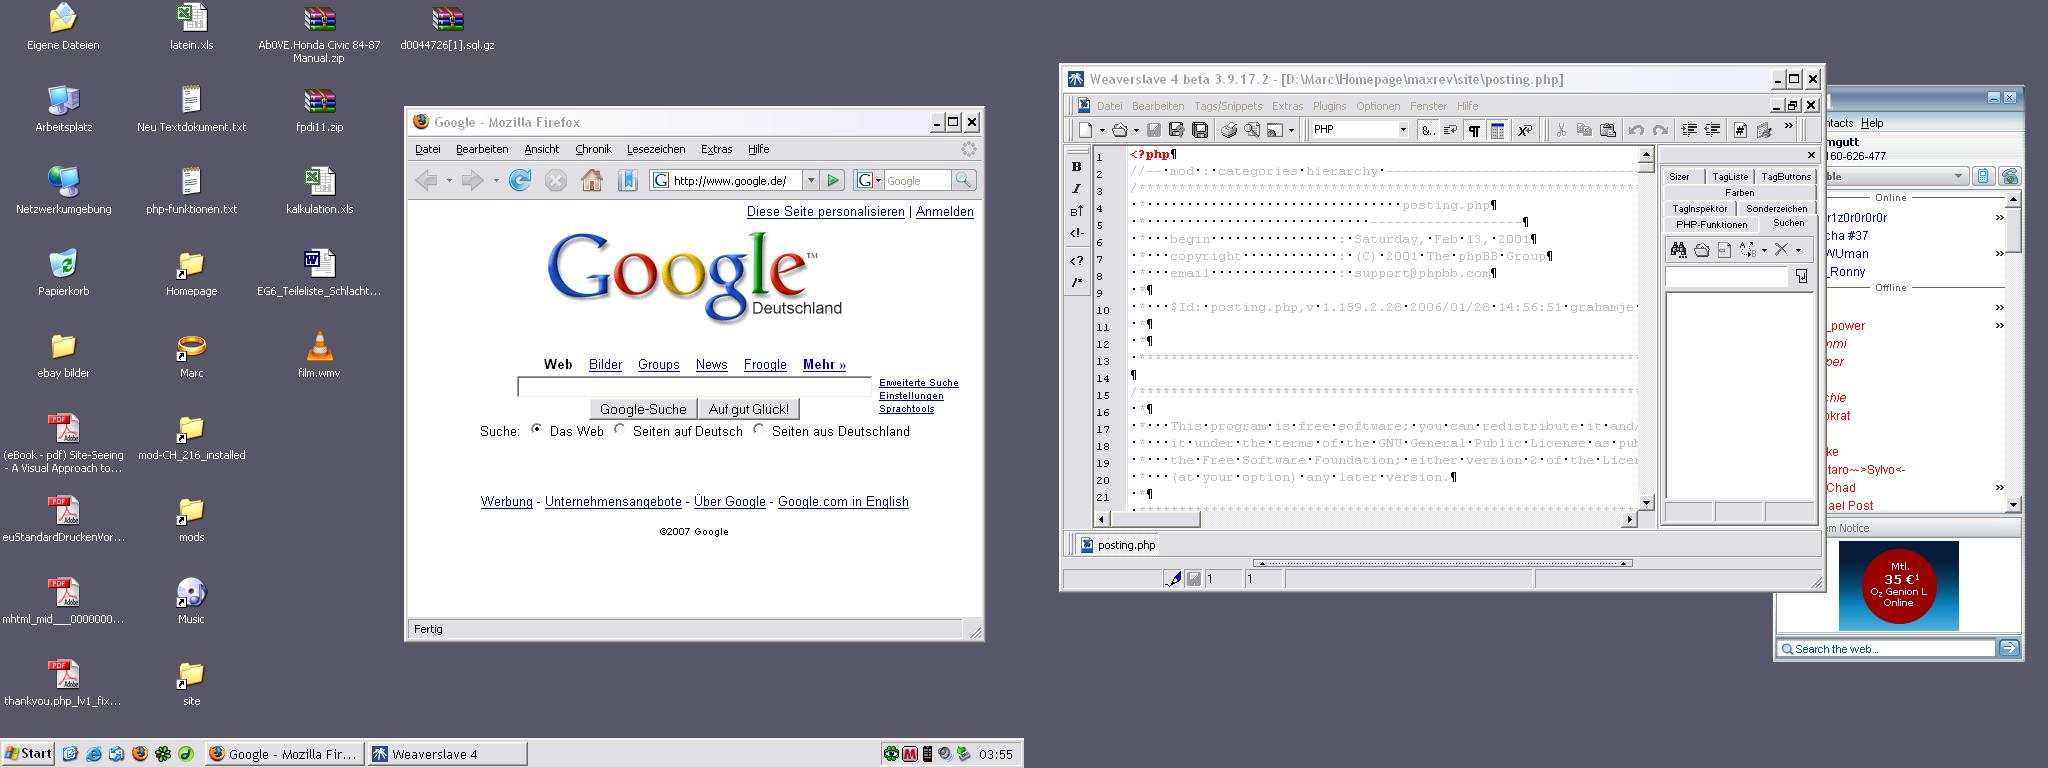The height and width of the screenshot is (768, 2048).
Task: Click the indent lines icon in Weaverslave
Action: click(1689, 130)
